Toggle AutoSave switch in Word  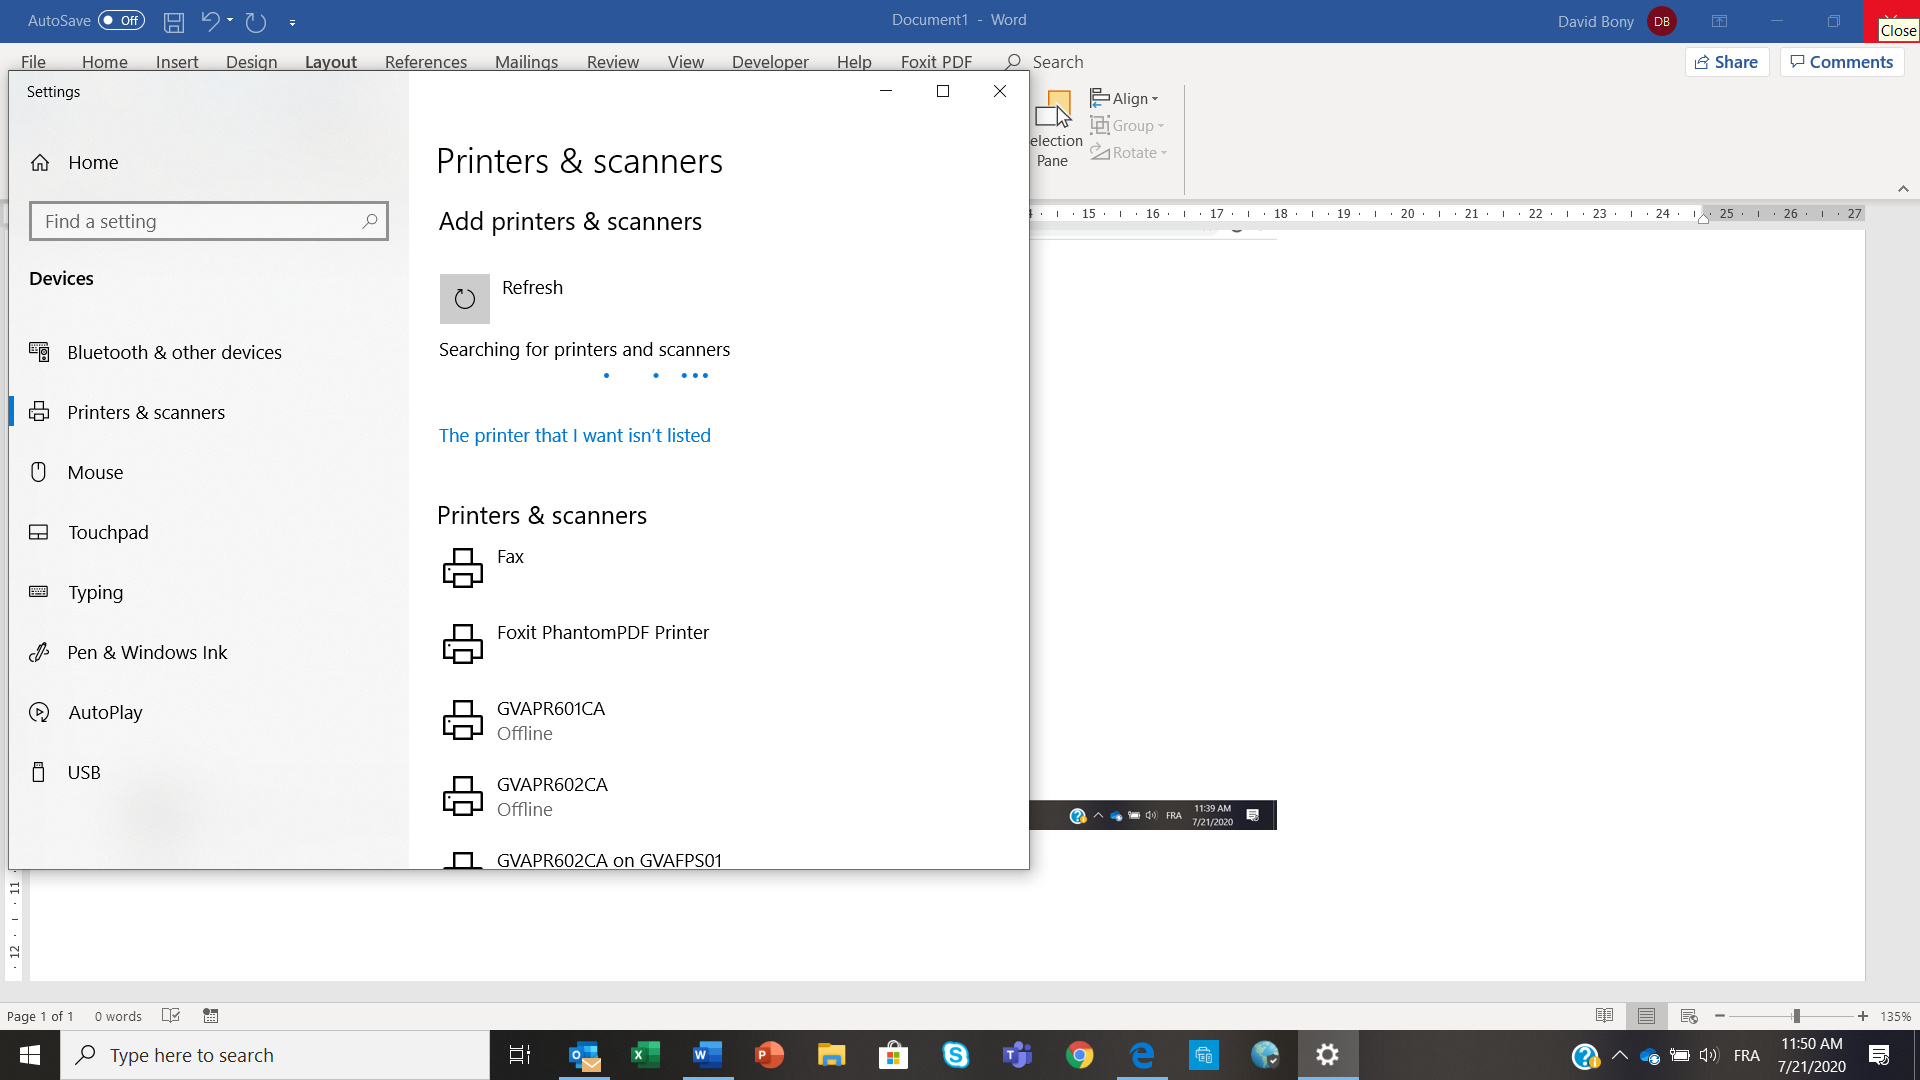121,20
